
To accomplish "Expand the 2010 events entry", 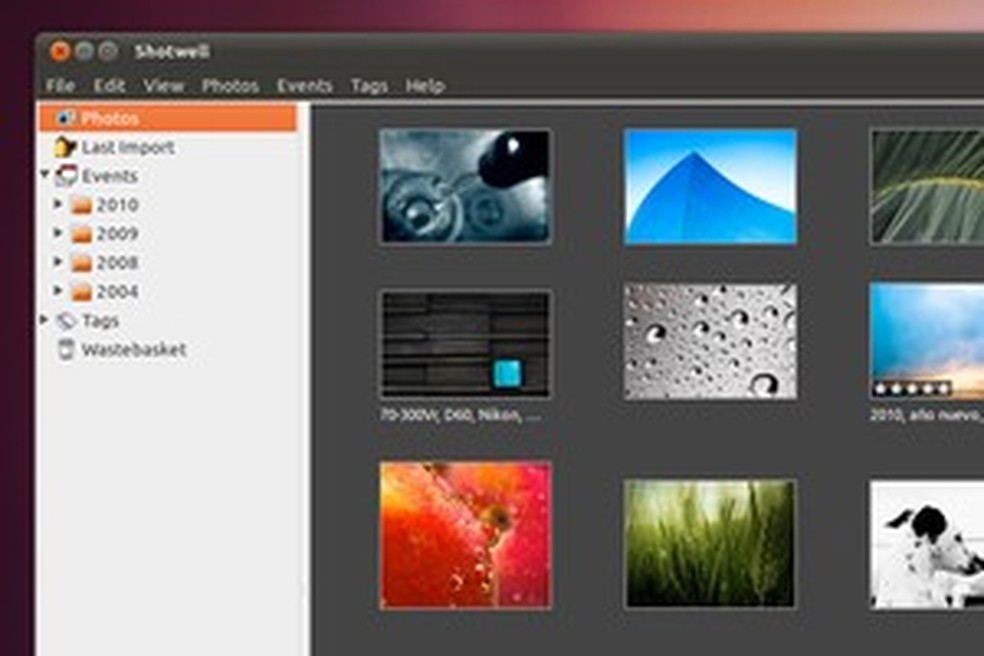I will click(x=57, y=205).
